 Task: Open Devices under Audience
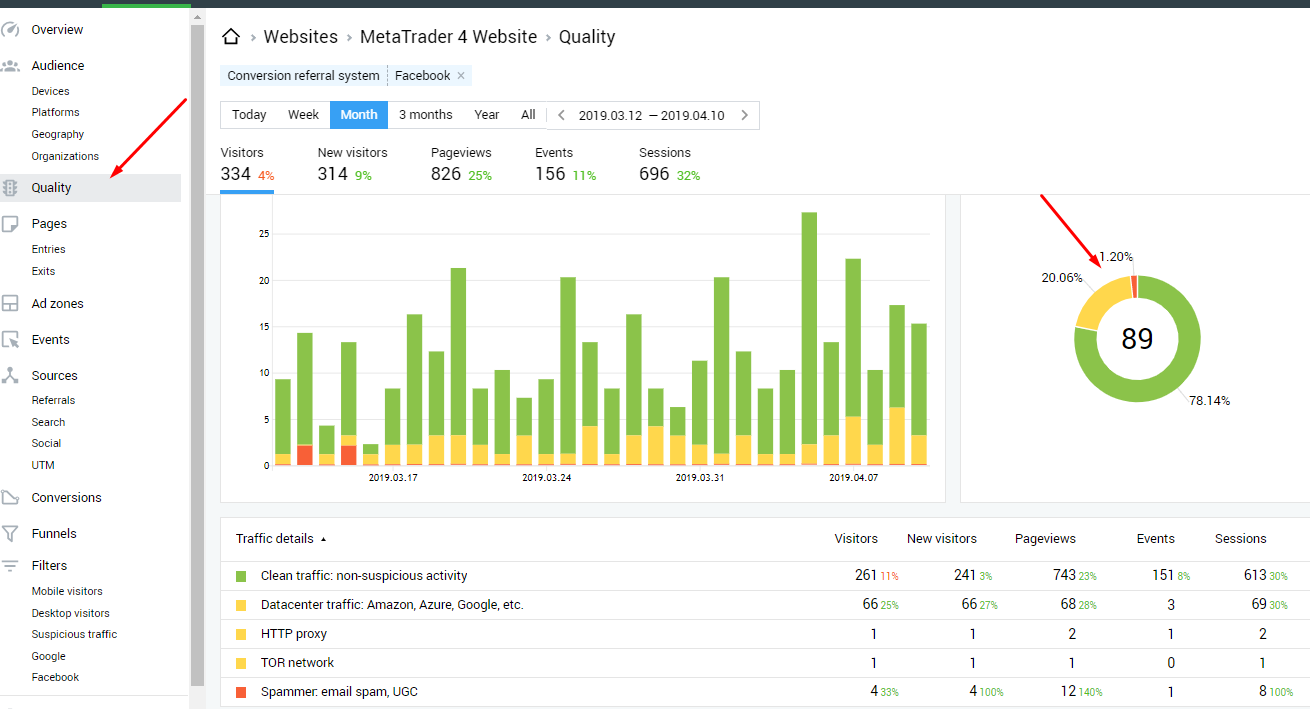50,91
